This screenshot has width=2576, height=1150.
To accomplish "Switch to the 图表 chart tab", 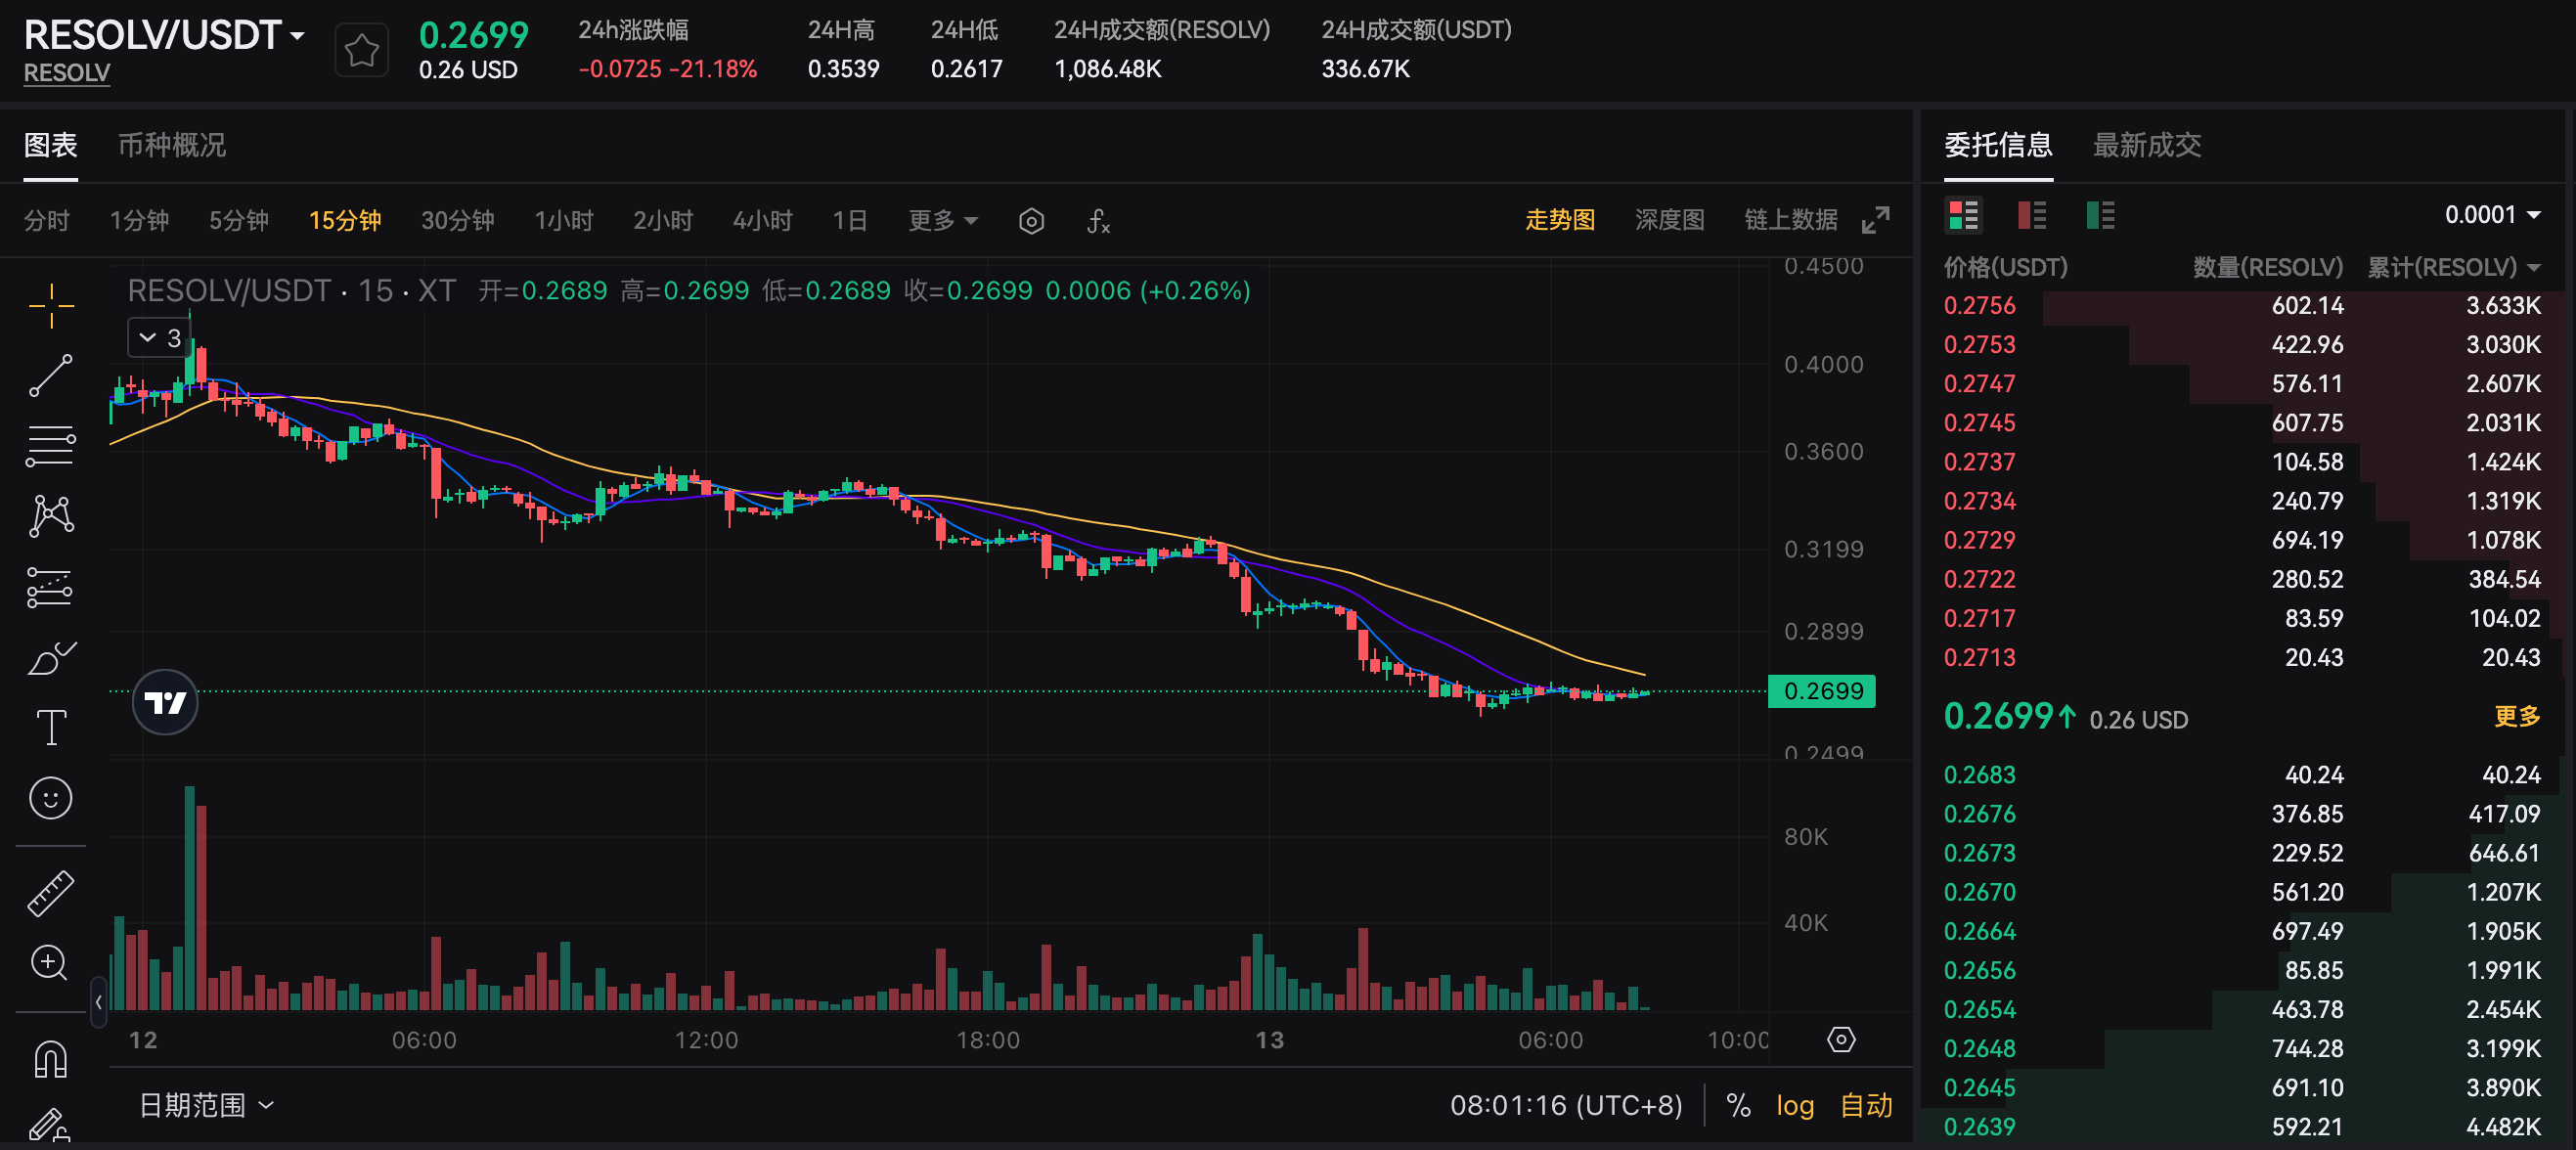I will tap(50, 146).
